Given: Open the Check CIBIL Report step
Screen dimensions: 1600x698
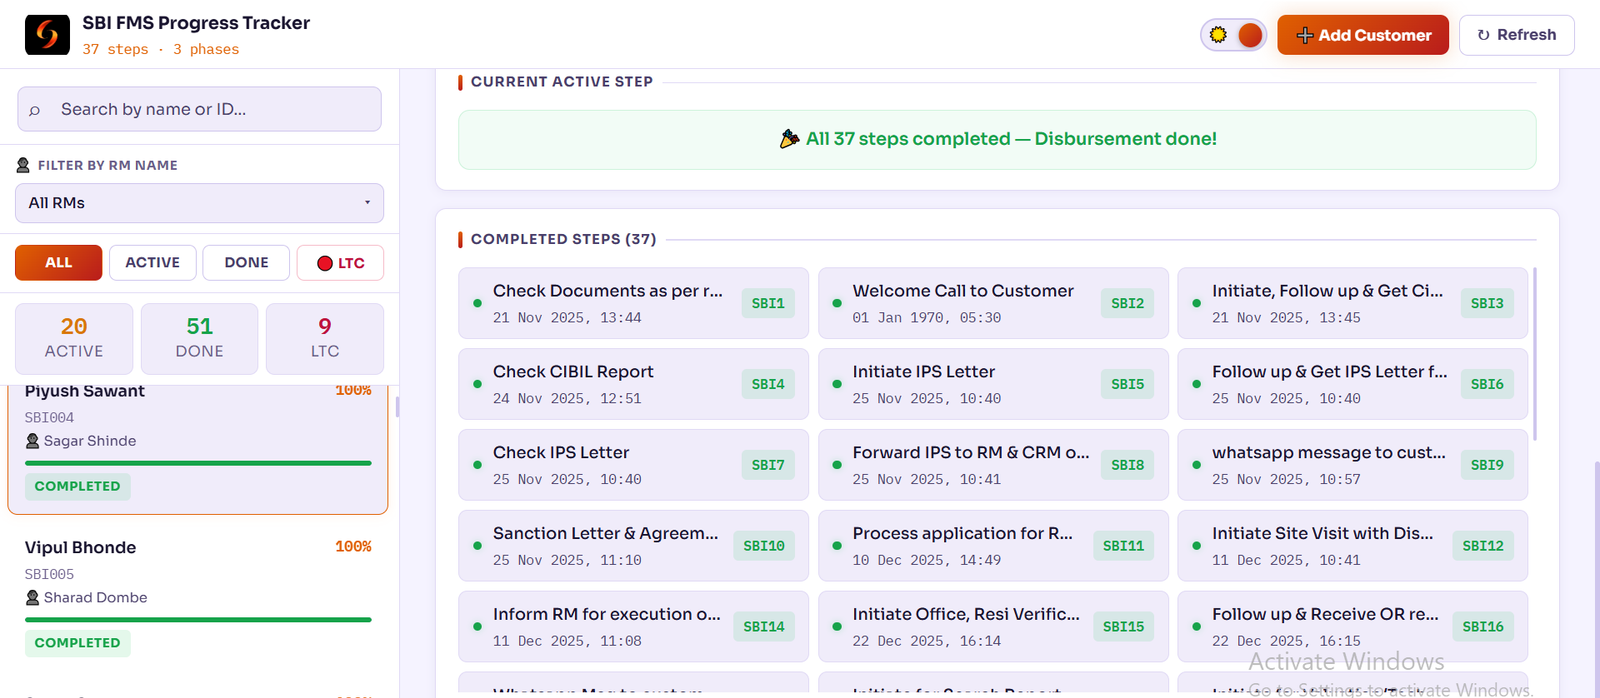Looking at the screenshot, I should [x=633, y=384].
